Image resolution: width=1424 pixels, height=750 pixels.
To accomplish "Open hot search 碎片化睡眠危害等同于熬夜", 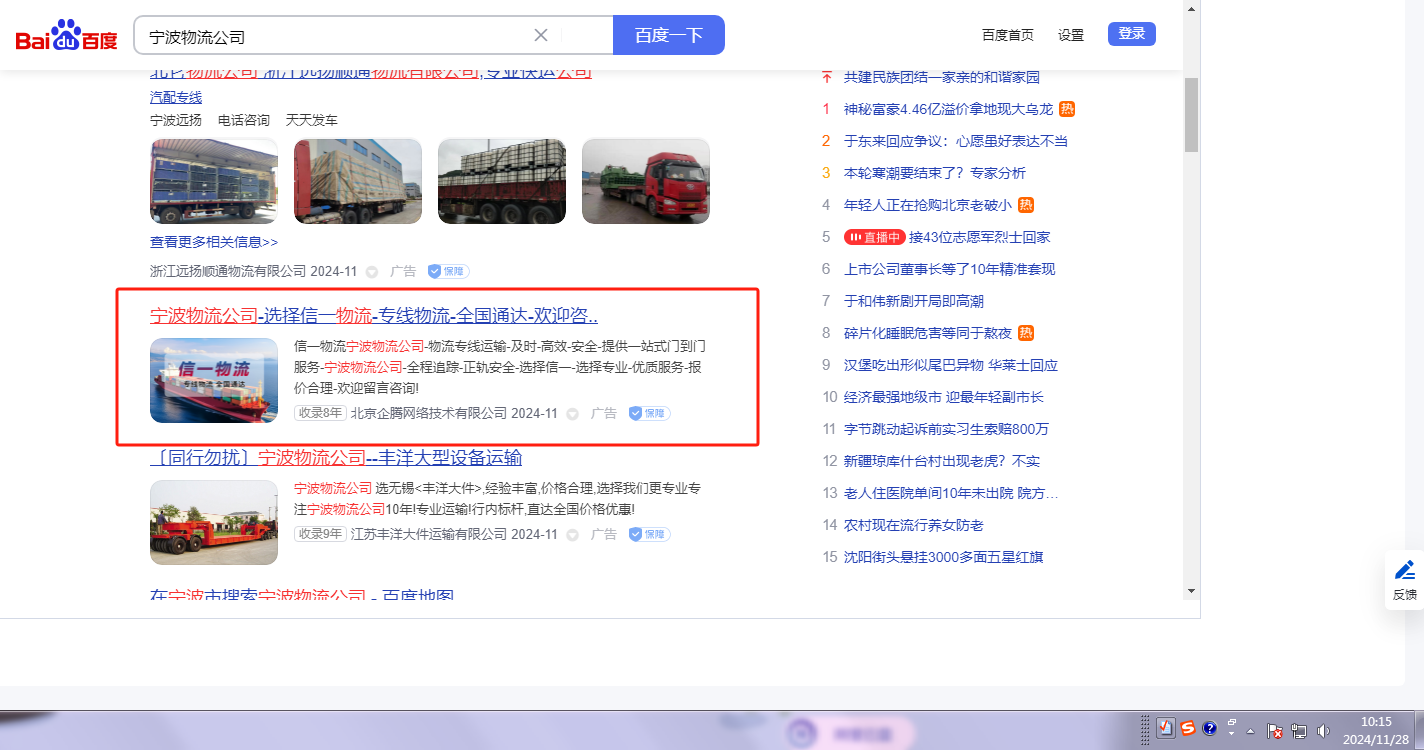I will pos(927,333).
